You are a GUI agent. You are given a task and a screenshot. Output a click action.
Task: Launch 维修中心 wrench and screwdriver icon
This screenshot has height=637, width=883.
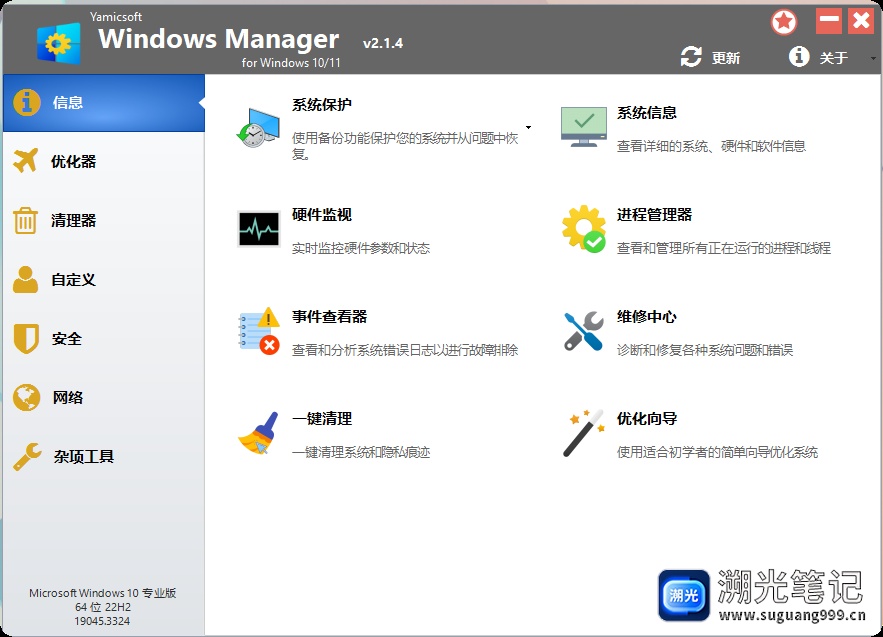tap(584, 331)
